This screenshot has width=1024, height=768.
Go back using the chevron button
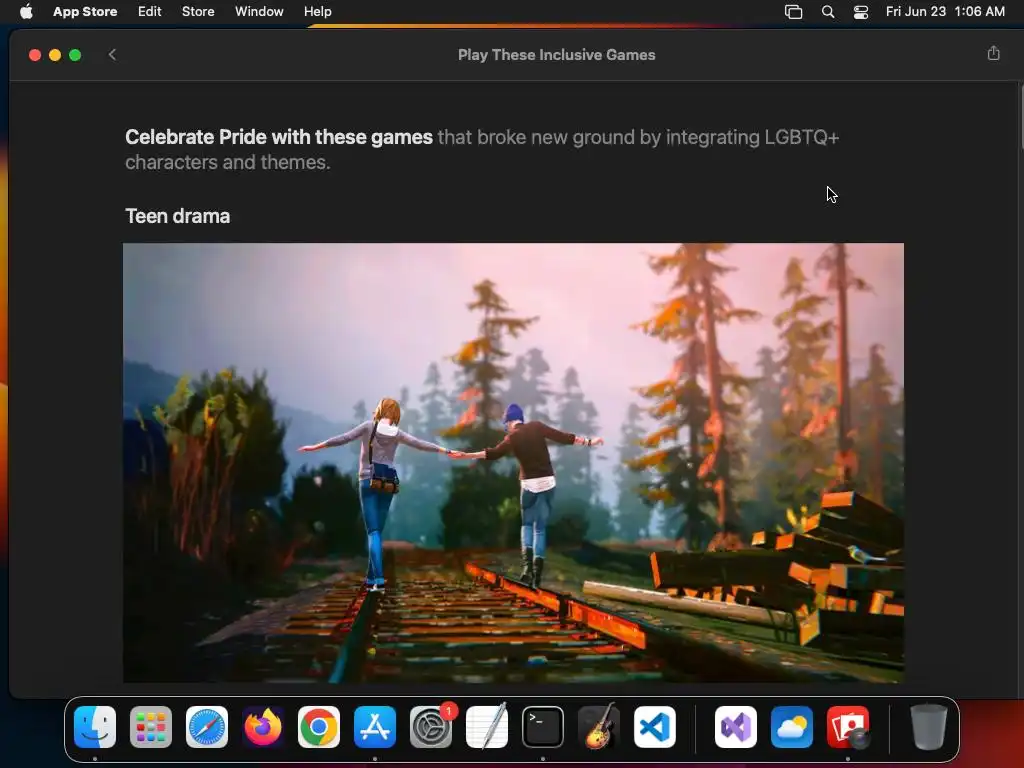(112, 55)
